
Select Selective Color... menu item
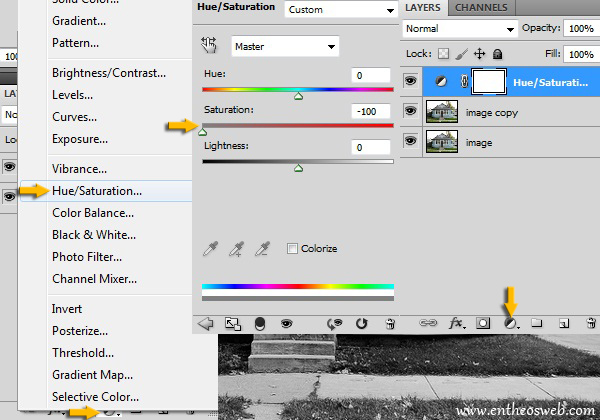point(95,397)
